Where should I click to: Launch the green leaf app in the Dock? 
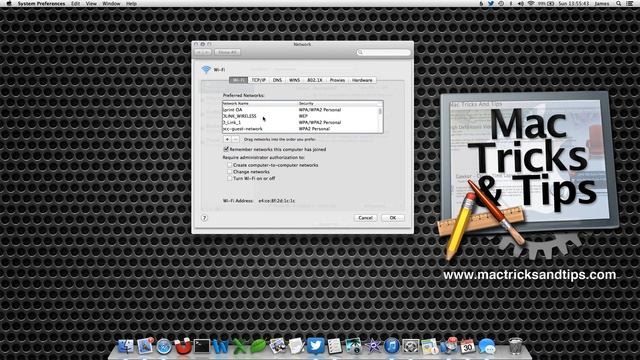point(258,347)
